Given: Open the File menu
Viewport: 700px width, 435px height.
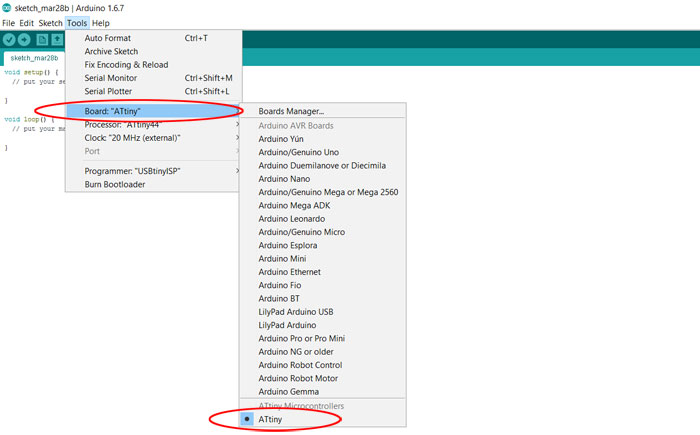Looking at the screenshot, I should (x=8, y=23).
